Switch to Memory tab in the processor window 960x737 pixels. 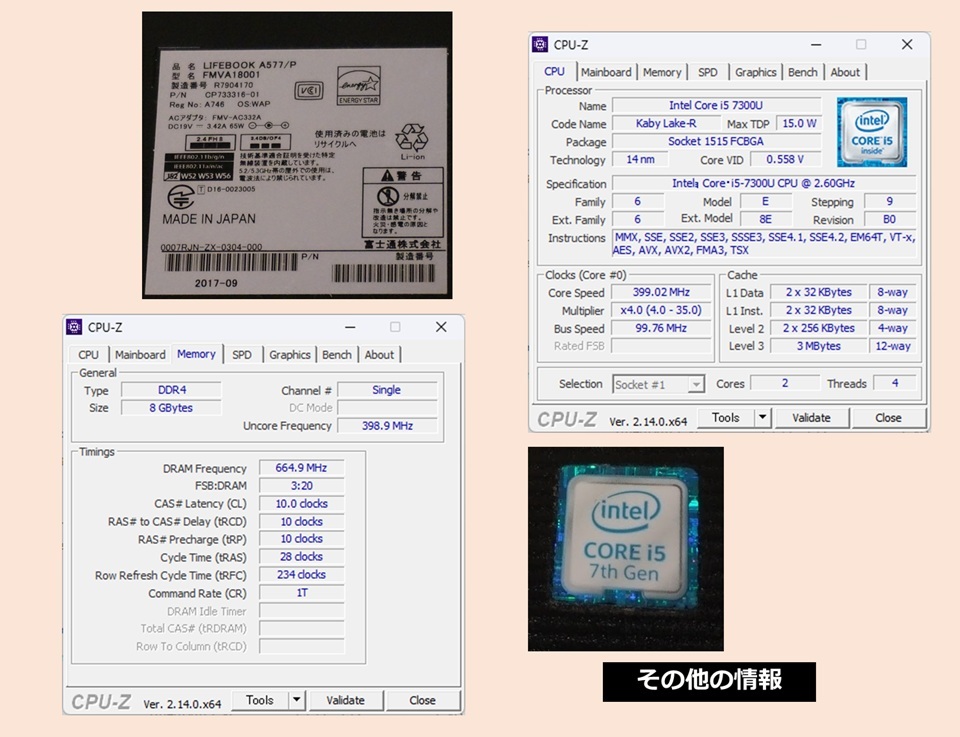662,72
